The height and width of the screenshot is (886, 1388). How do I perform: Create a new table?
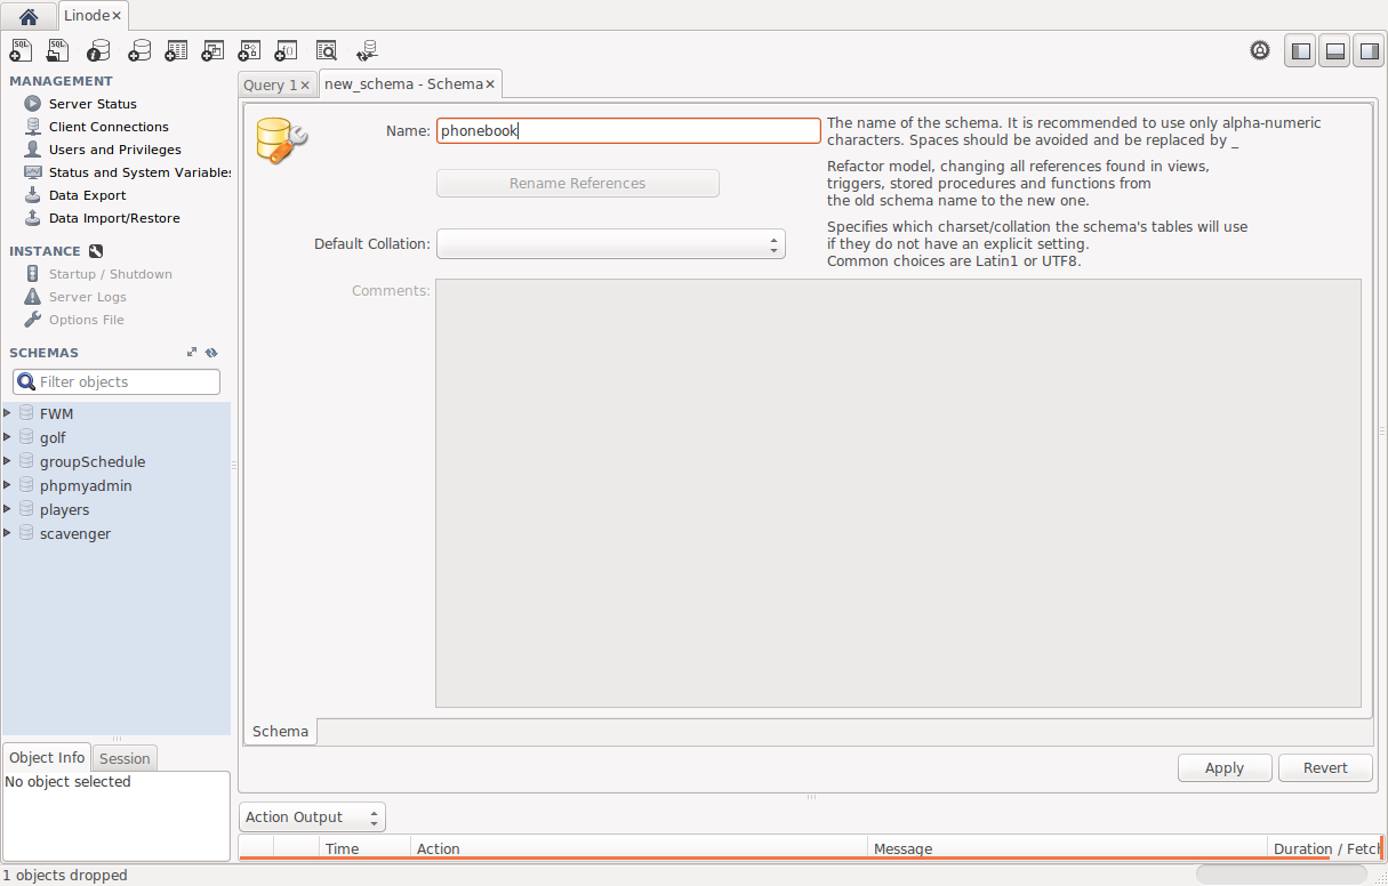(x=176, y=50)
